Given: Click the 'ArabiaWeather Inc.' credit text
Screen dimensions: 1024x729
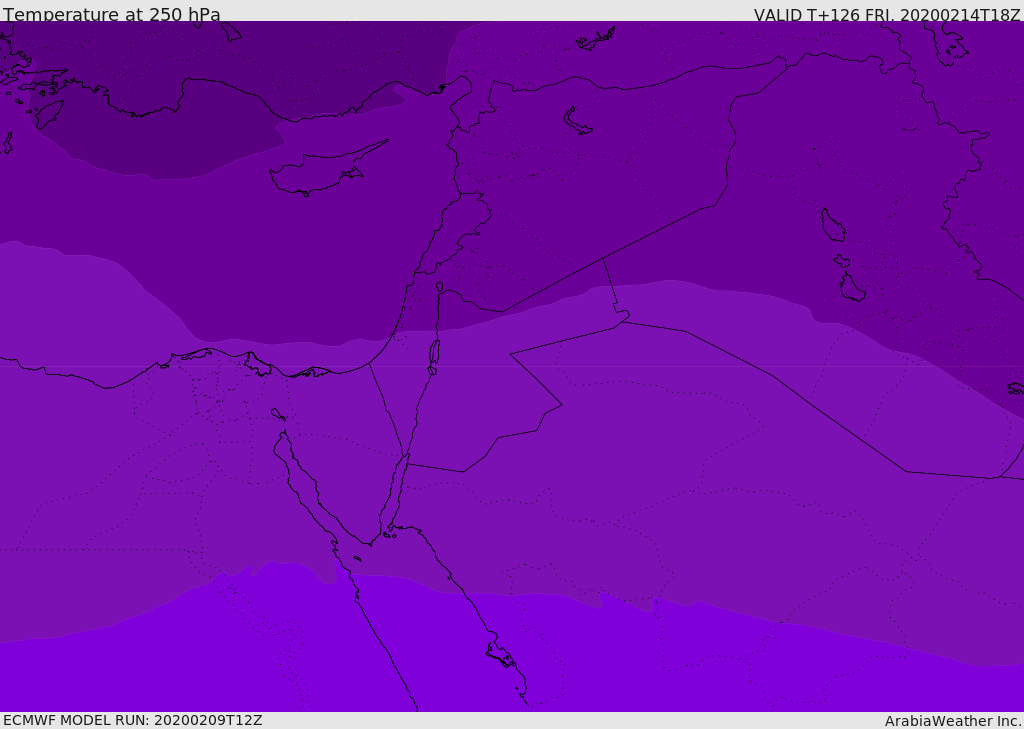Looking at the screenshot, I should pos(953,721).
